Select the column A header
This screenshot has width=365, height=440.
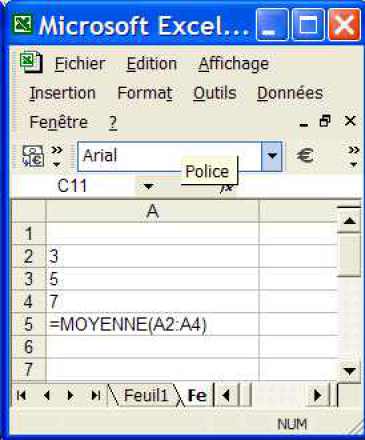coord(152,211)
